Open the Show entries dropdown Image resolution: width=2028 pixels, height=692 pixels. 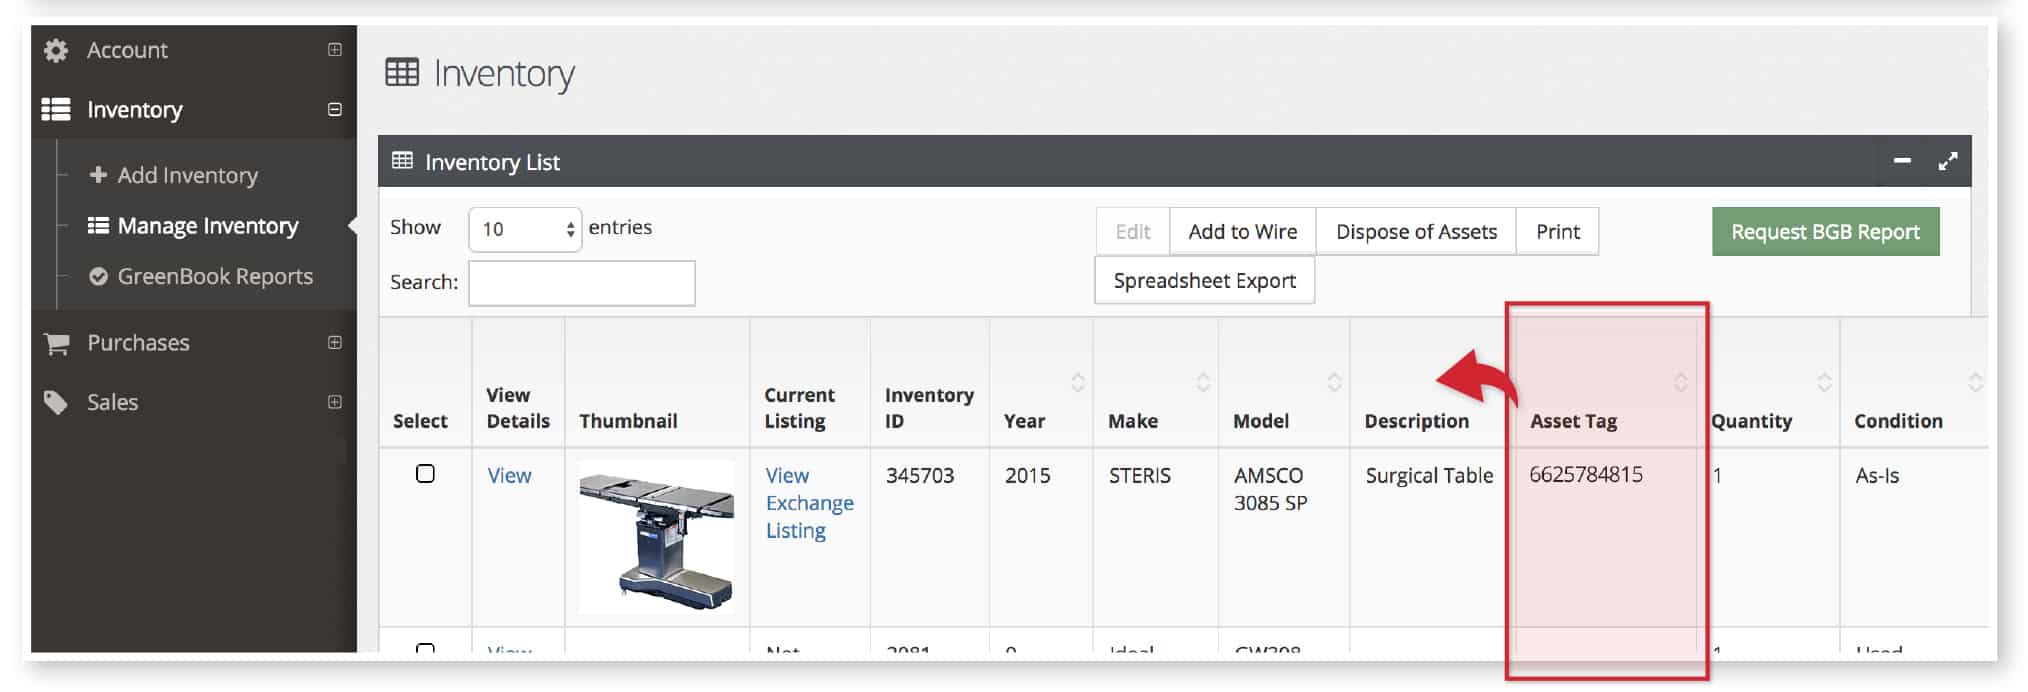click(525, 229)
